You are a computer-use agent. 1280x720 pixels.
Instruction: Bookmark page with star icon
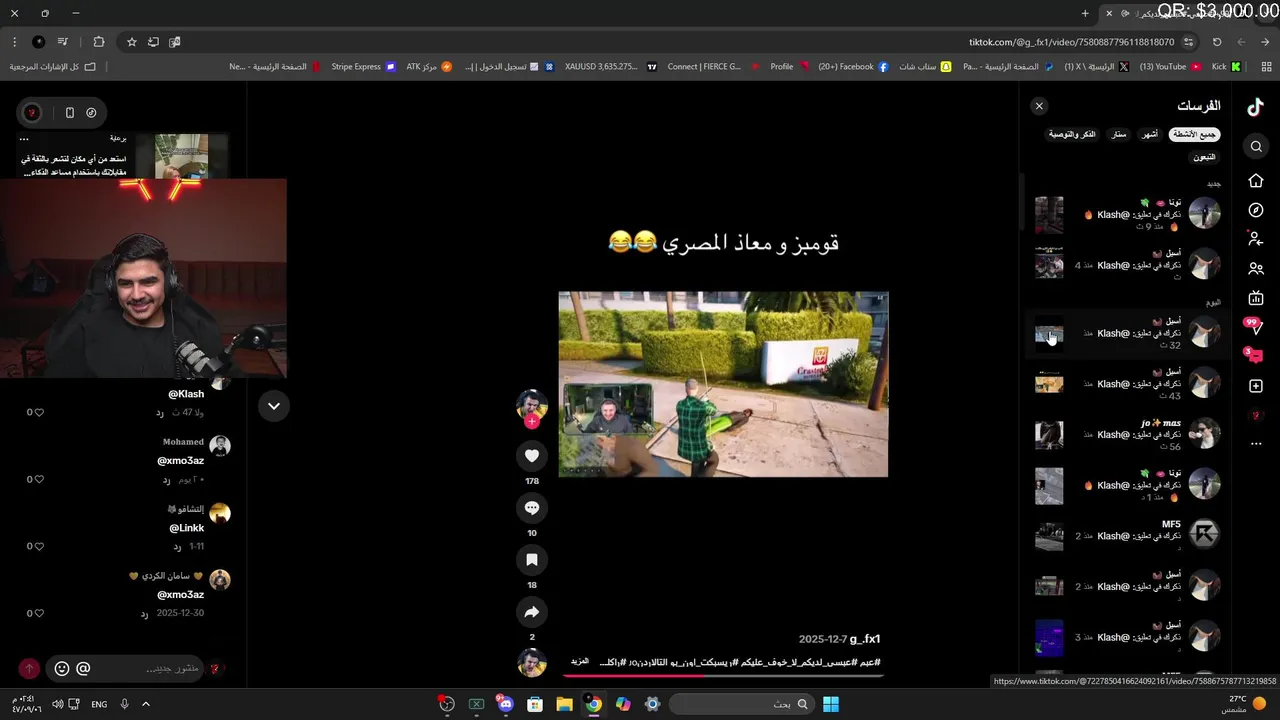tap(131, 42)
